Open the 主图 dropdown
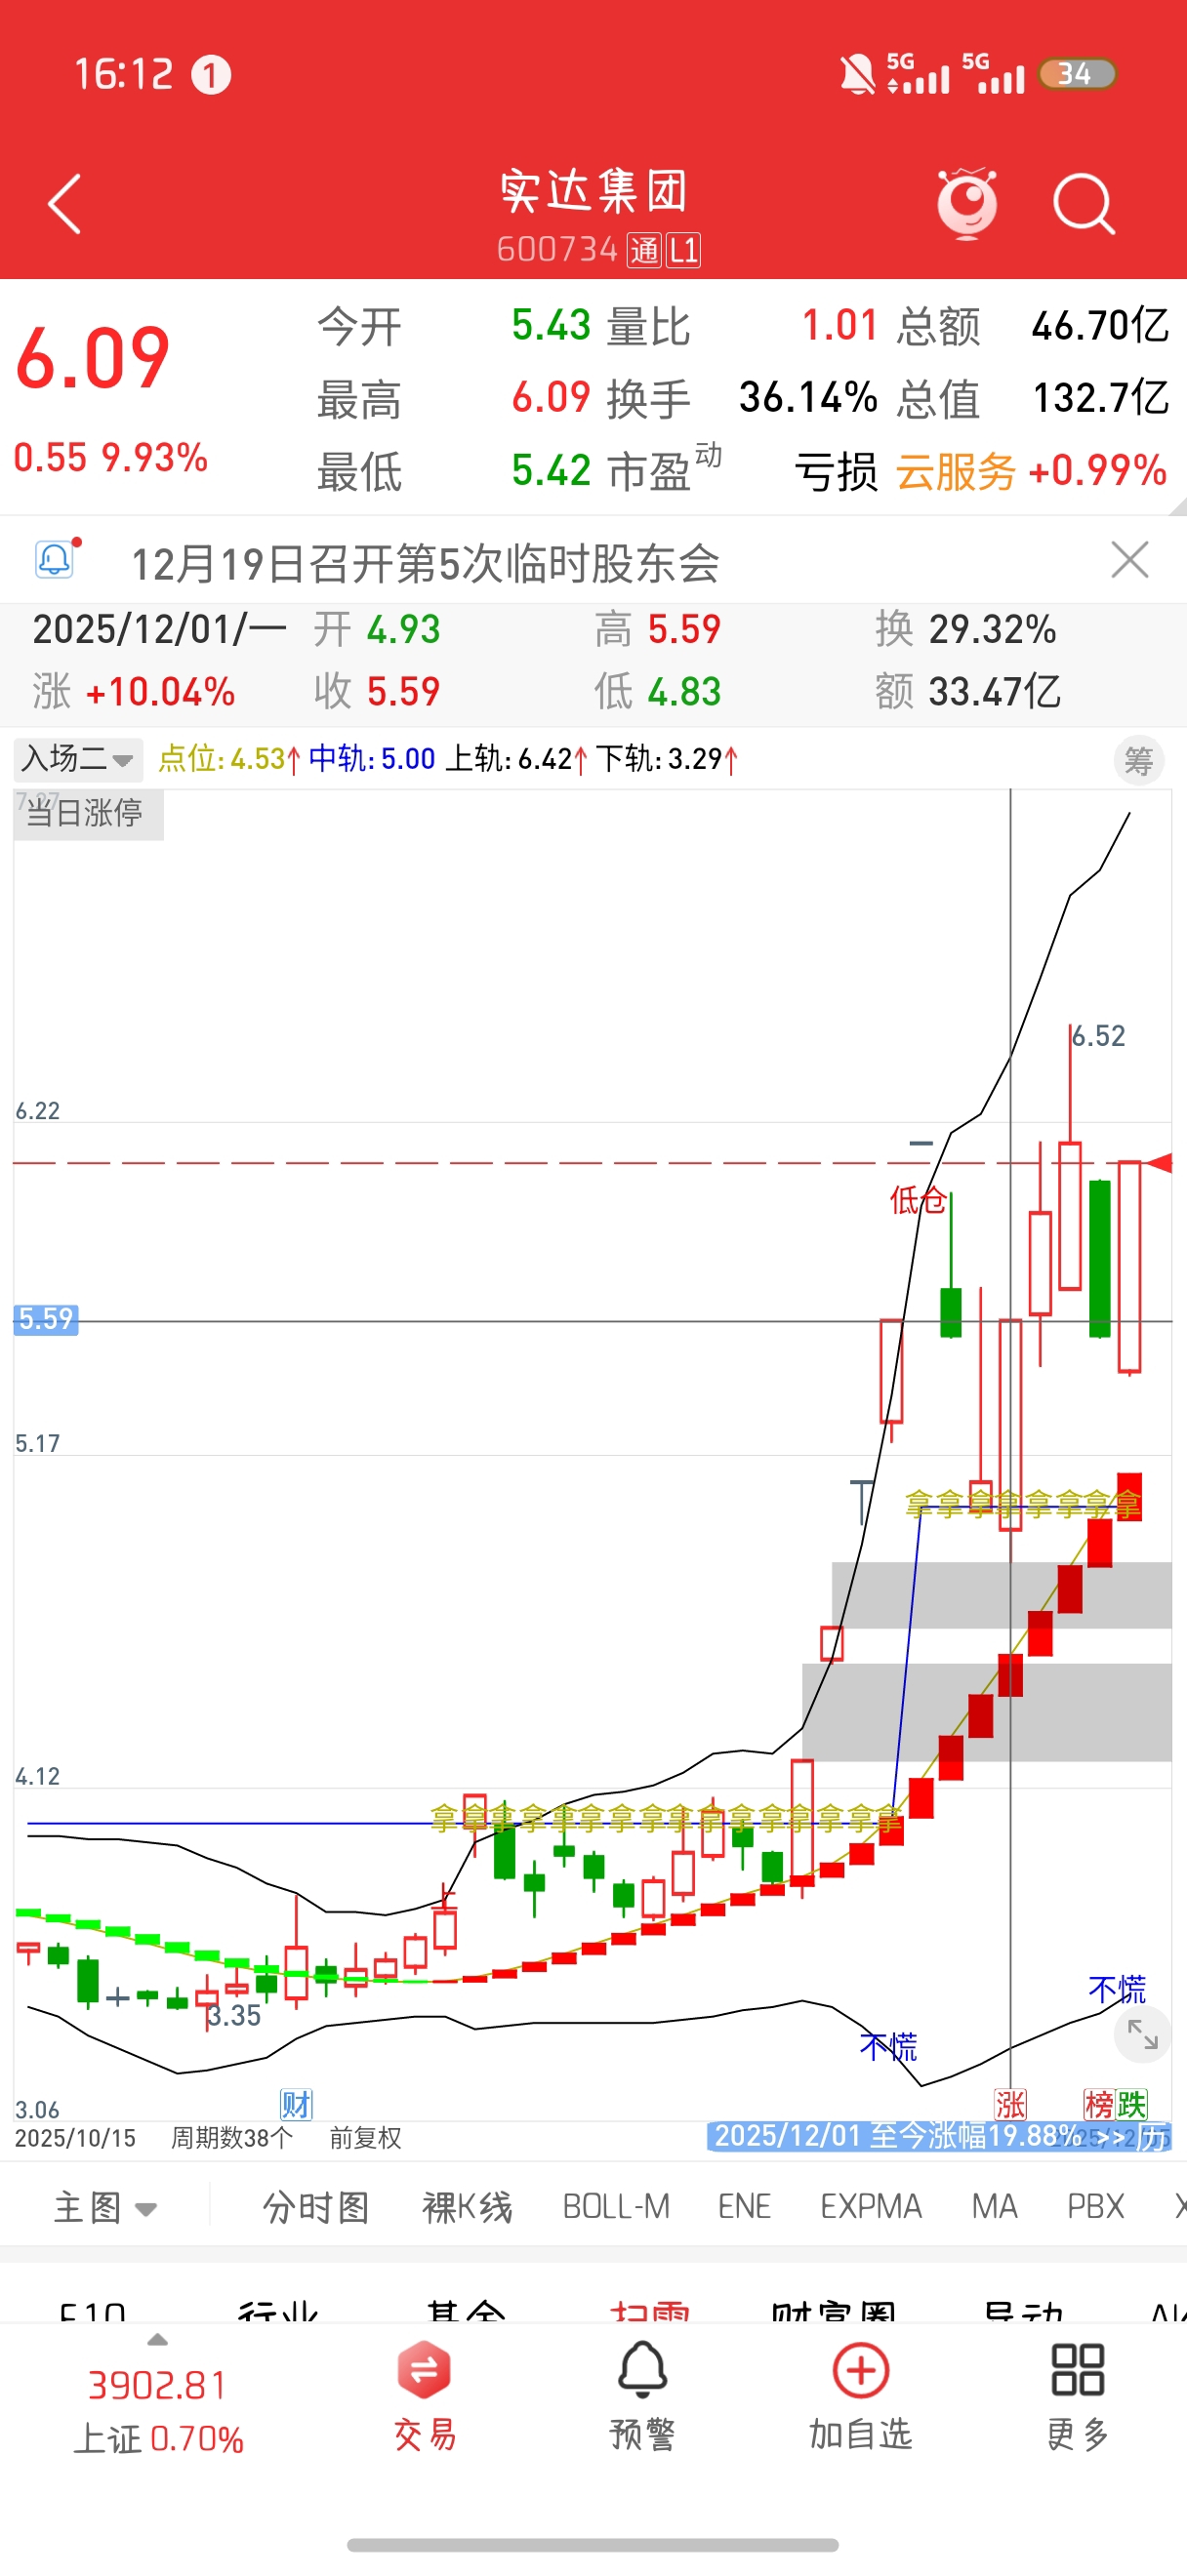 (105, 2207)
